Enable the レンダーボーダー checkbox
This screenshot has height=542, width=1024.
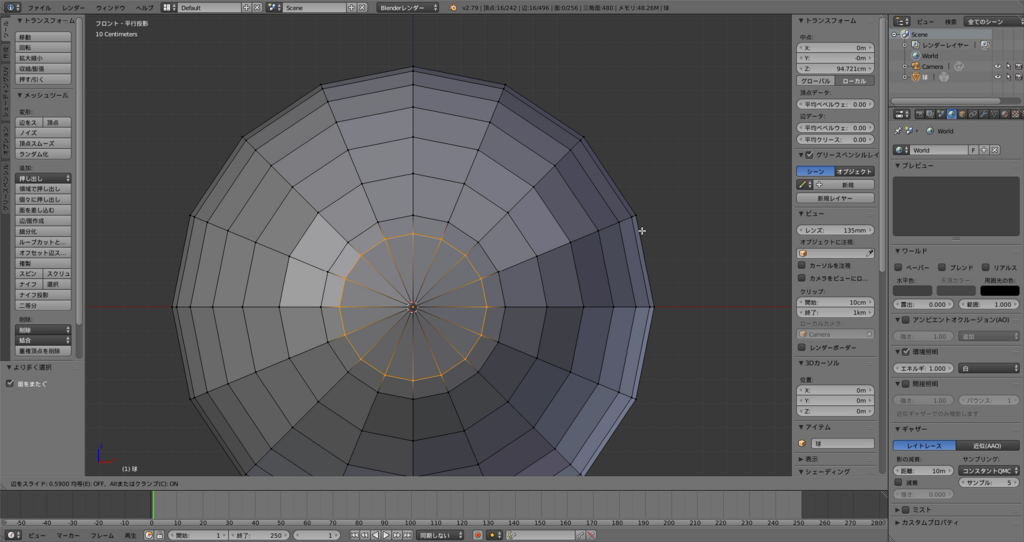802,347
